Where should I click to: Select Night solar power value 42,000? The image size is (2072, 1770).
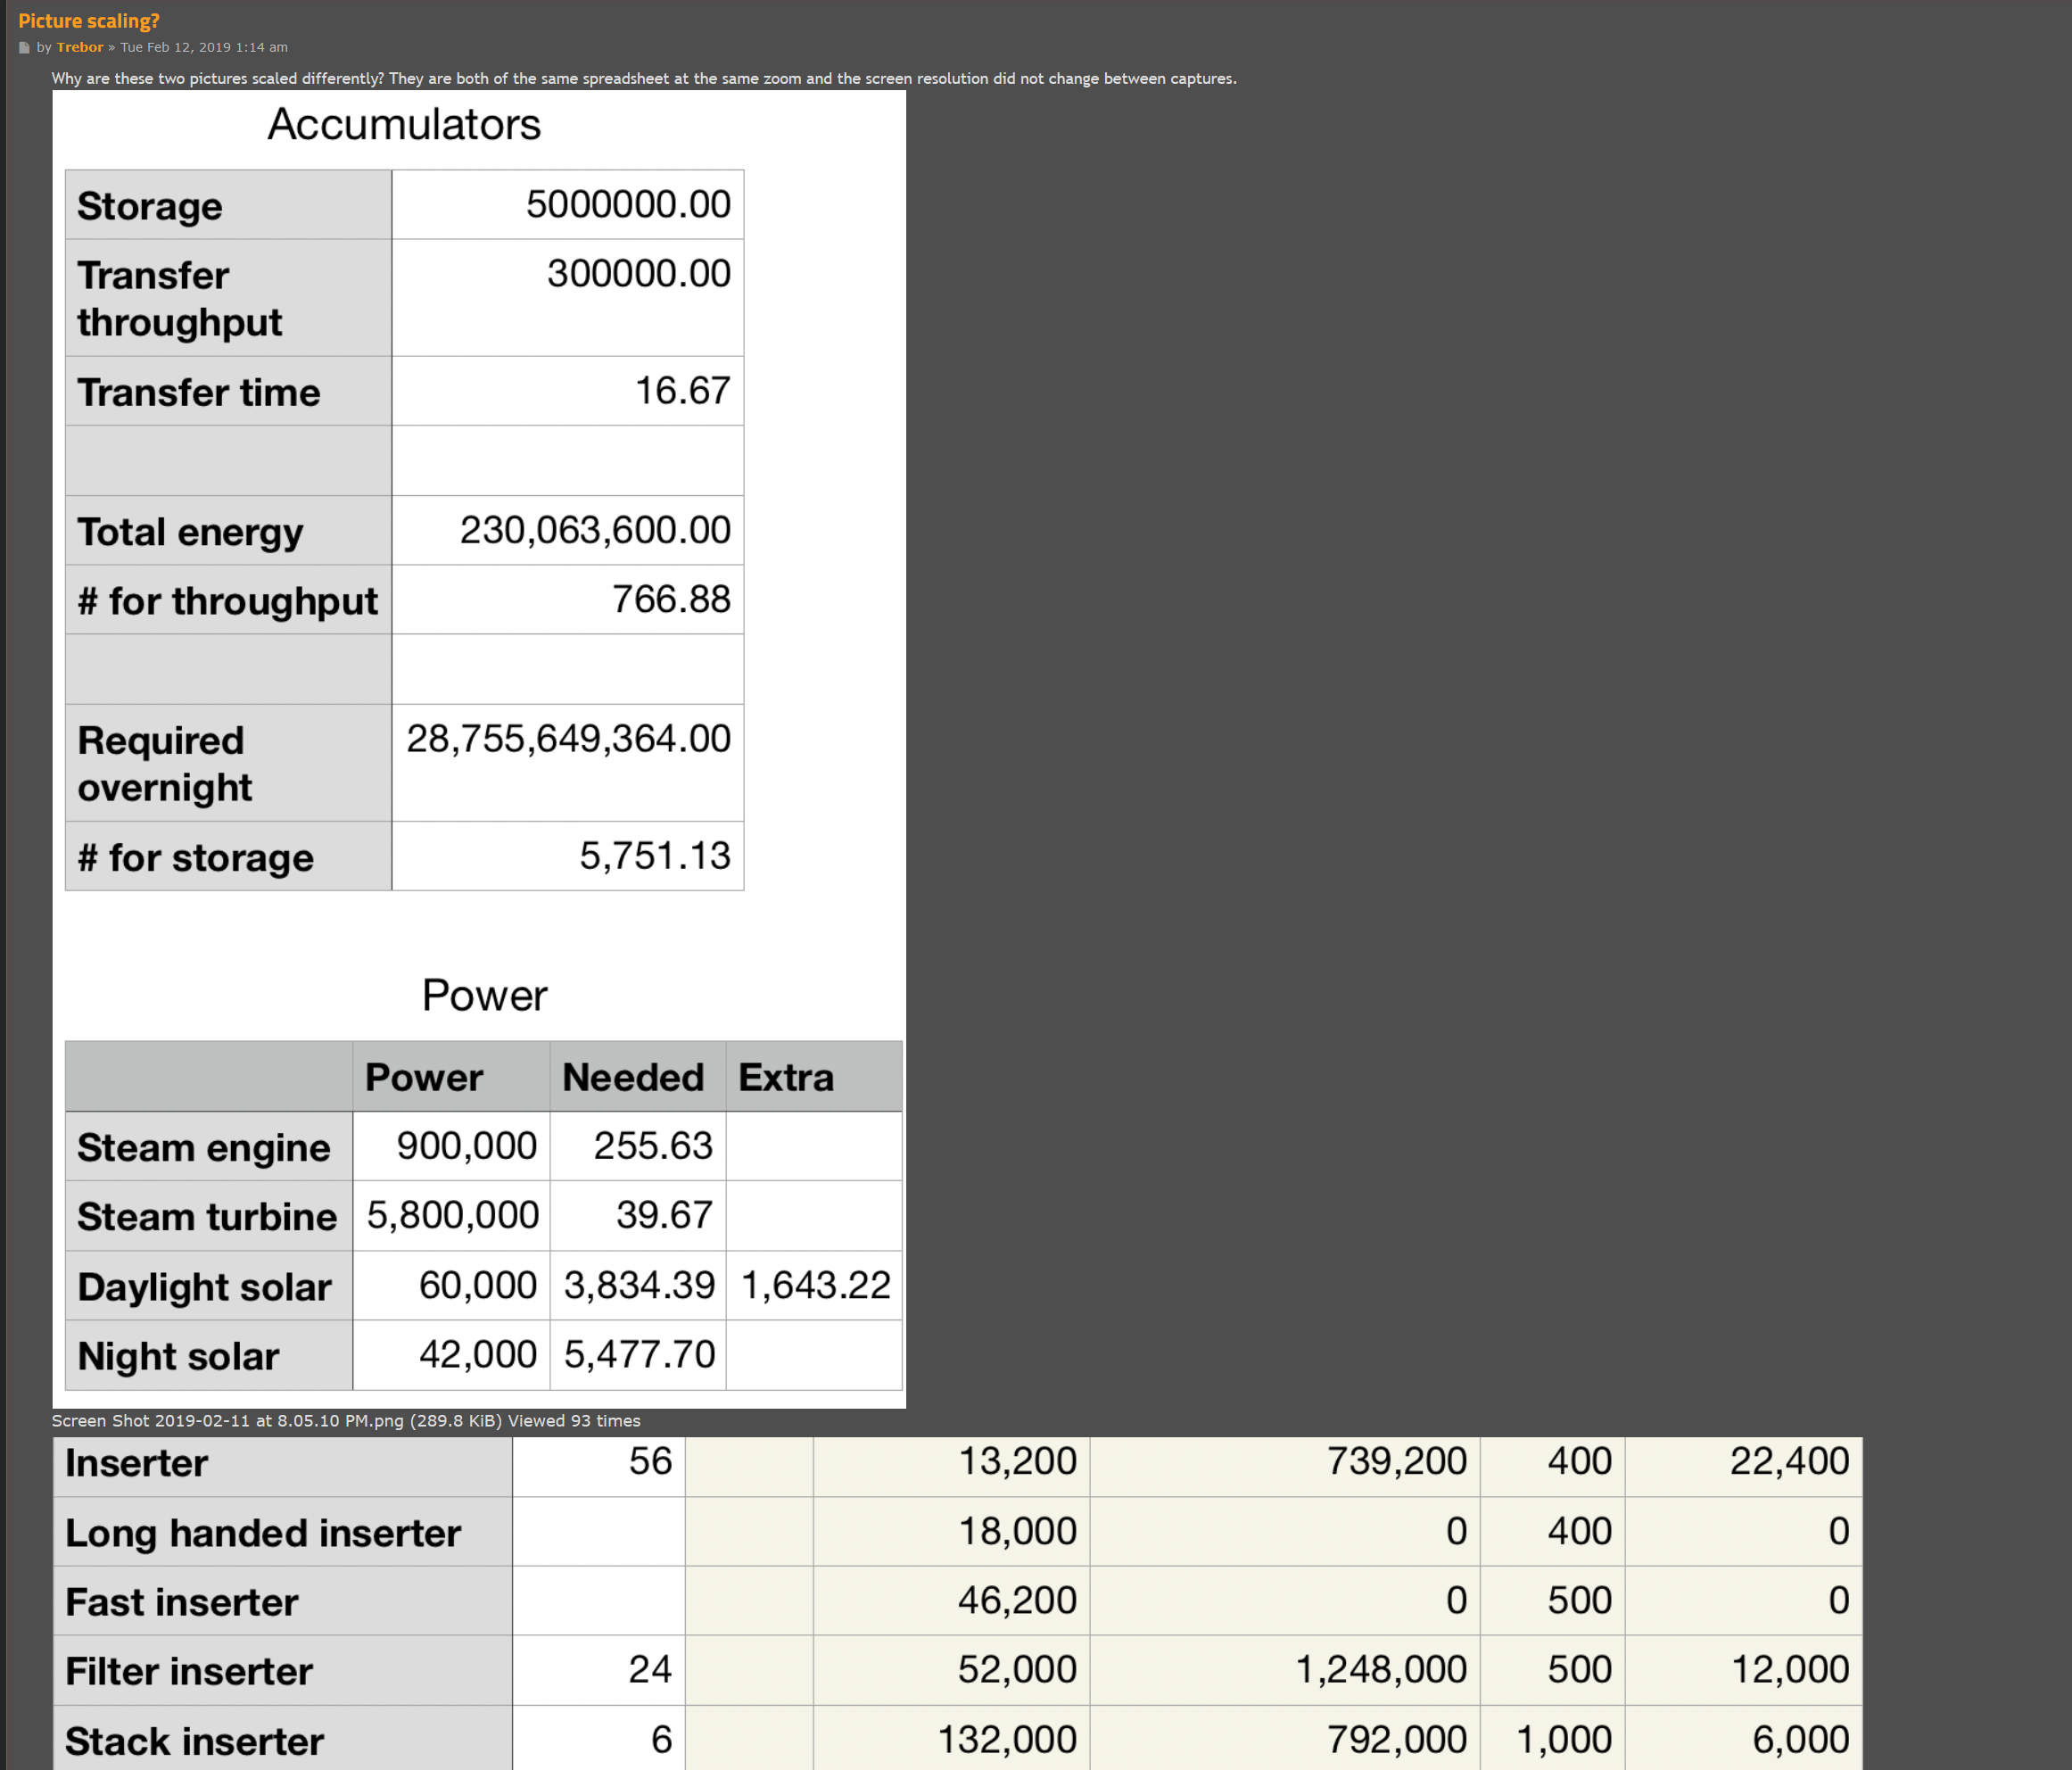[478, 1354]
